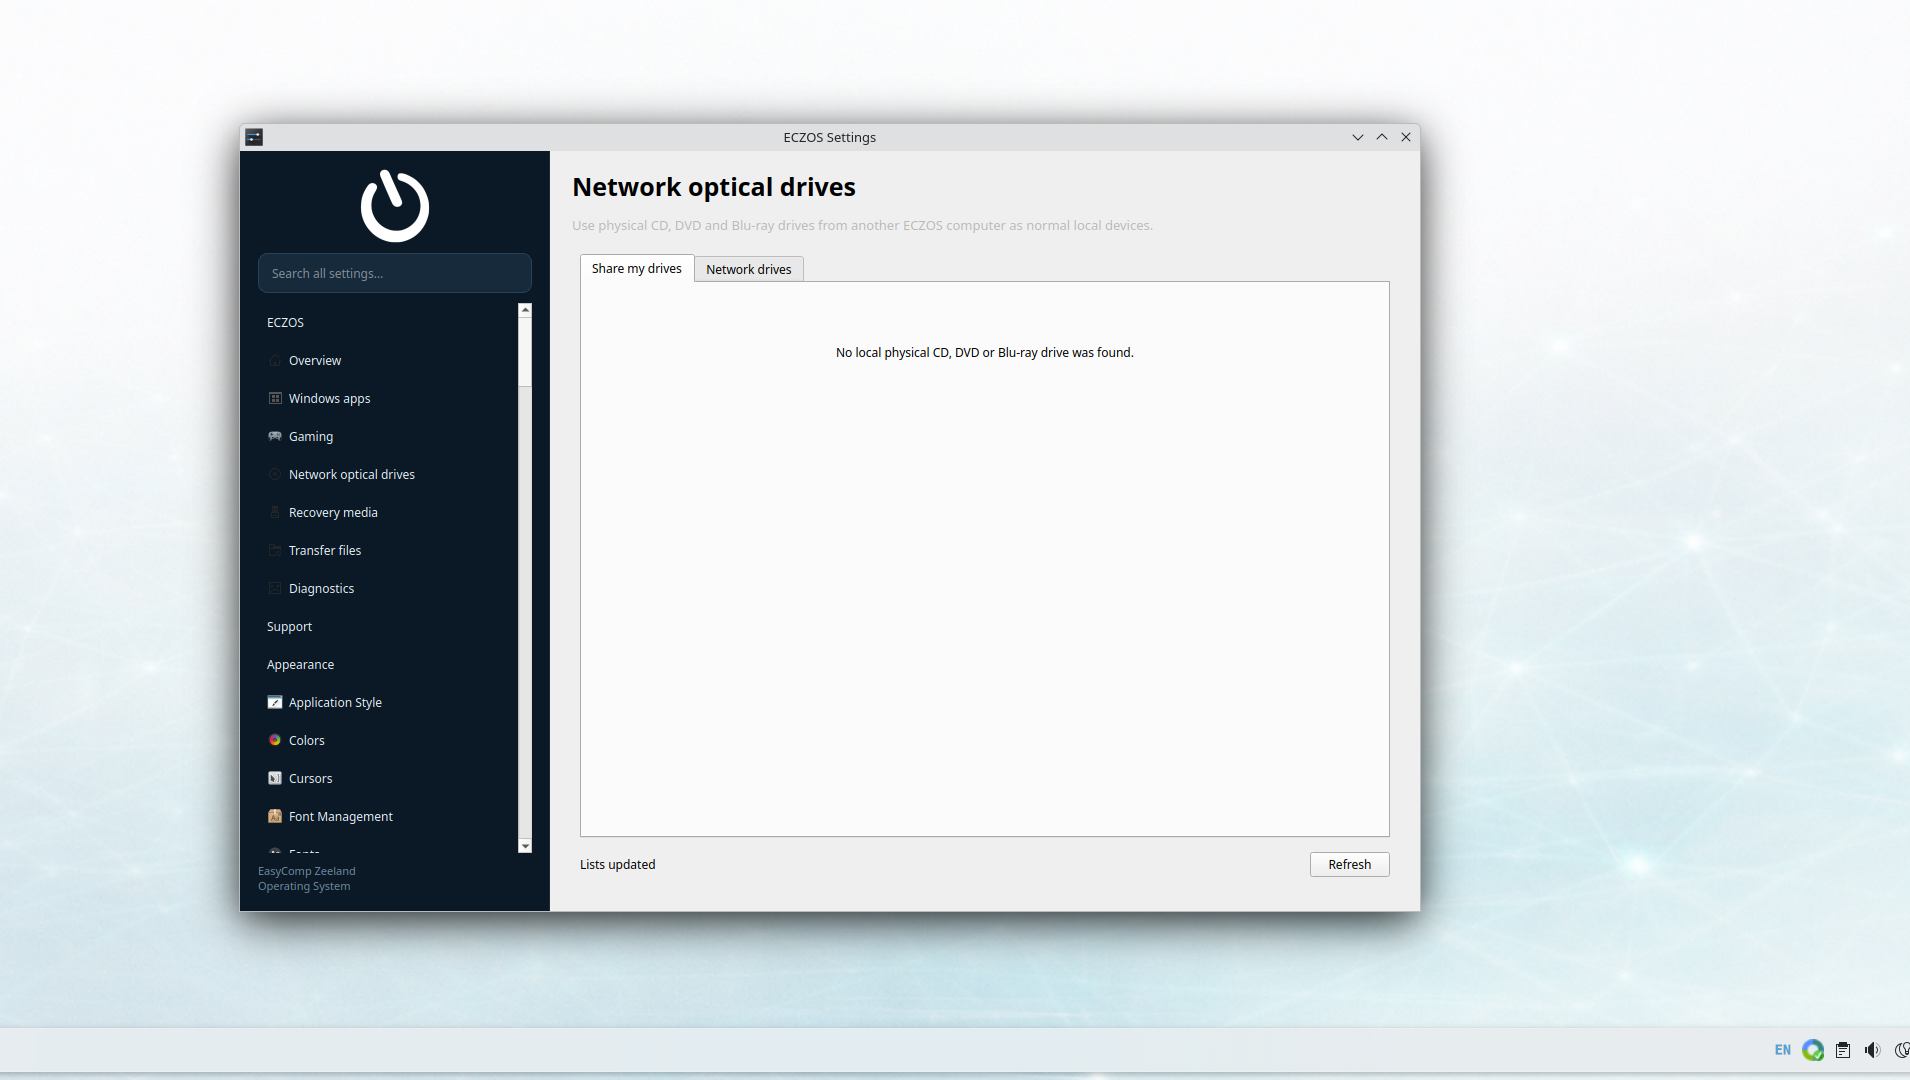This screenshot has height=1080, width=1910.
Task: Click the ECZOS category label in sidebar
Action: click(x=286, y=323)
